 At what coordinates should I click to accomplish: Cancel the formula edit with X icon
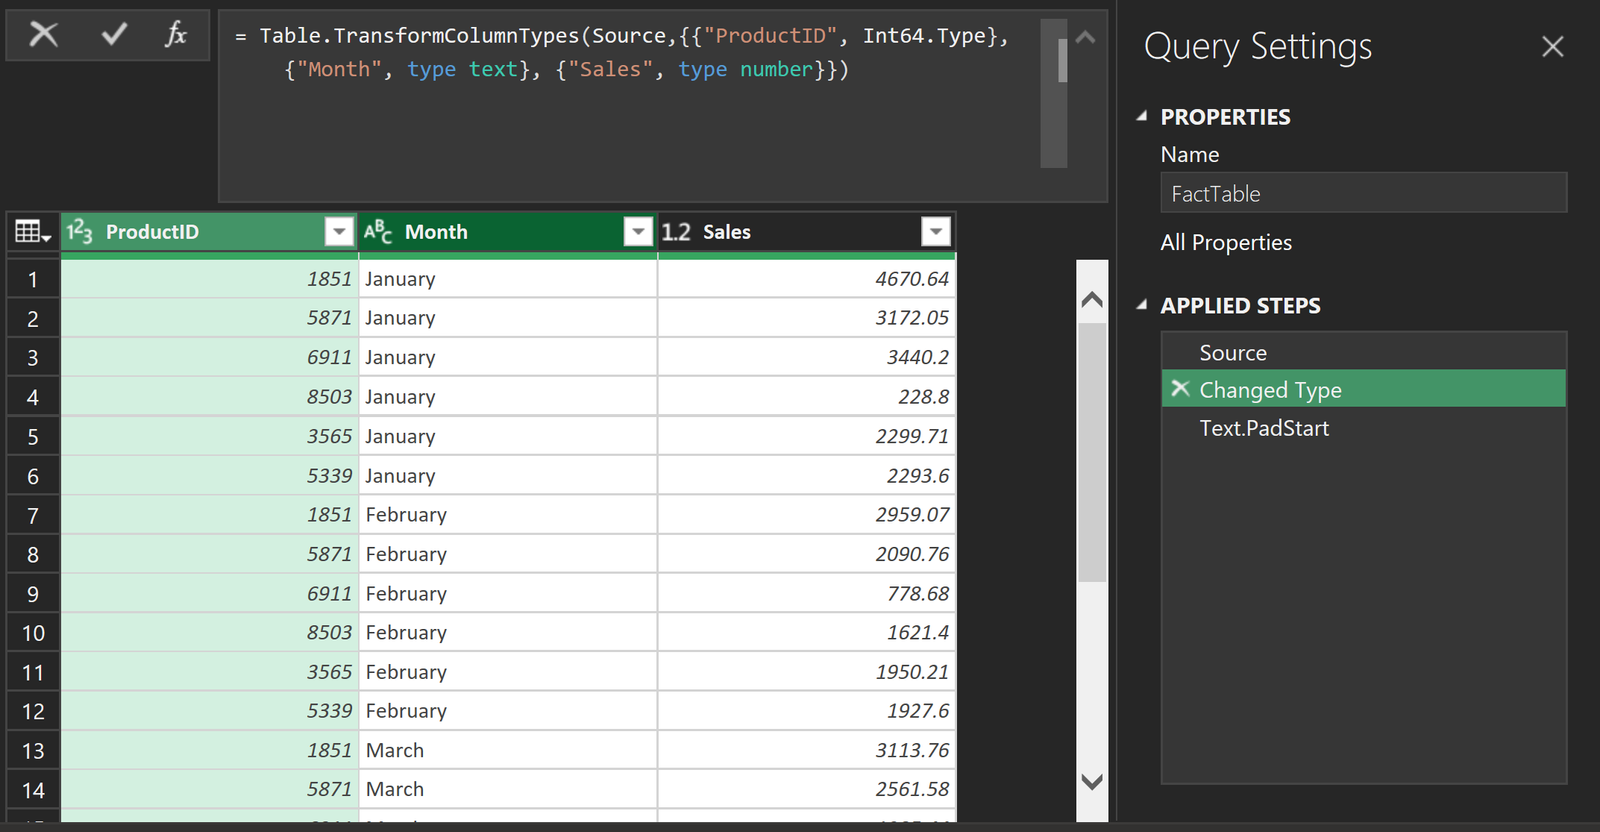click(43, 35)
